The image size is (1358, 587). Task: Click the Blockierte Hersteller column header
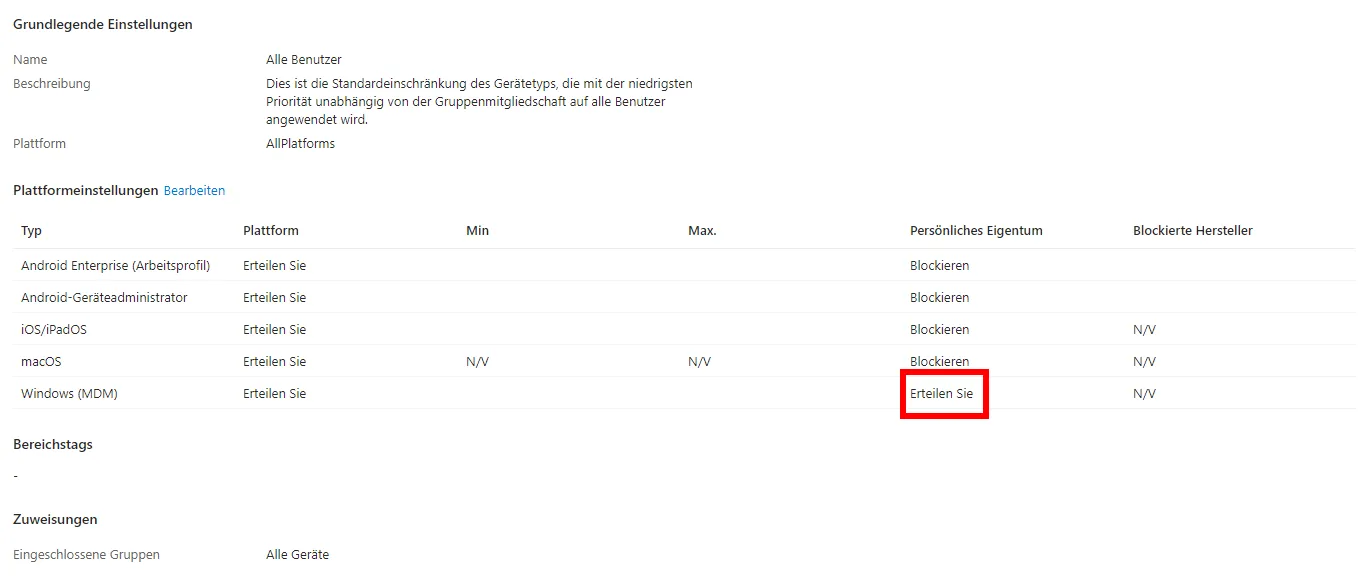(1192, 231)
